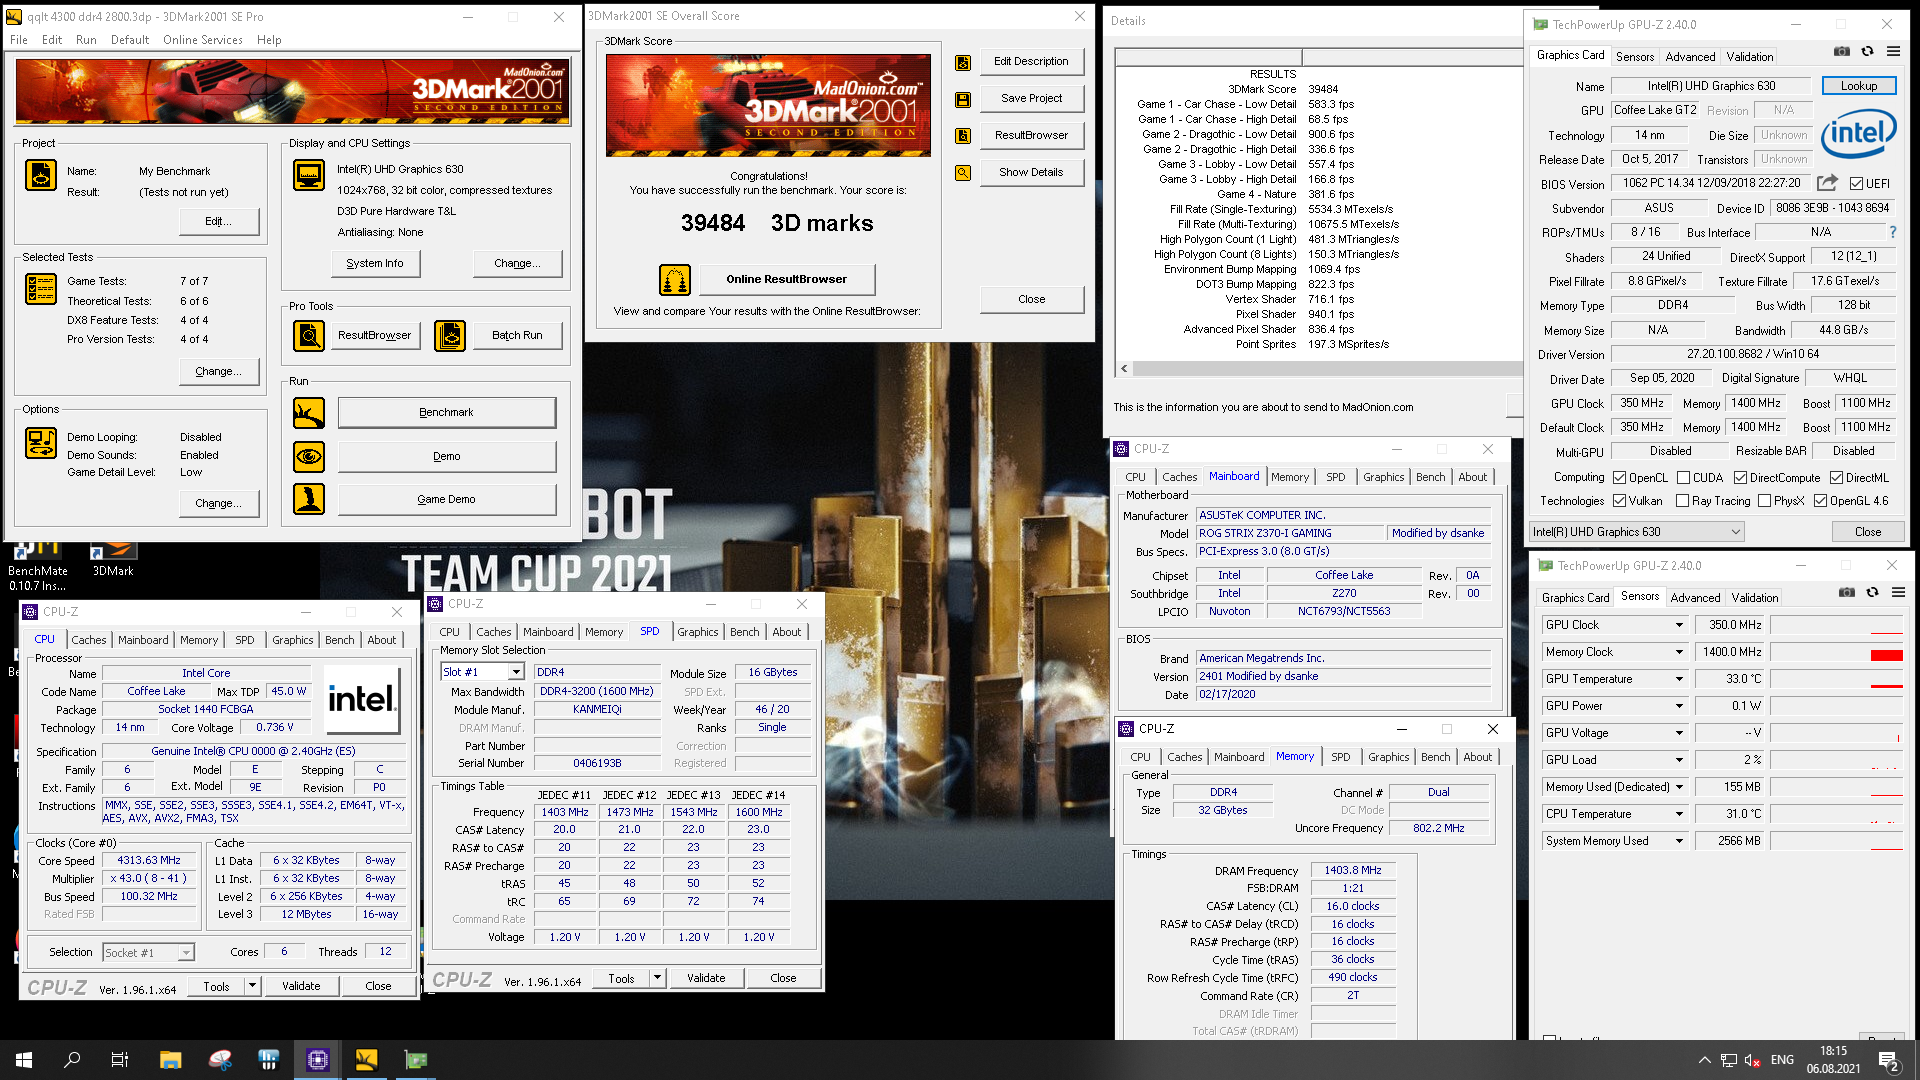Toggle the UEFI checkbox in GPU-Z
Screen dimensions: 1920x1080
1856,184
